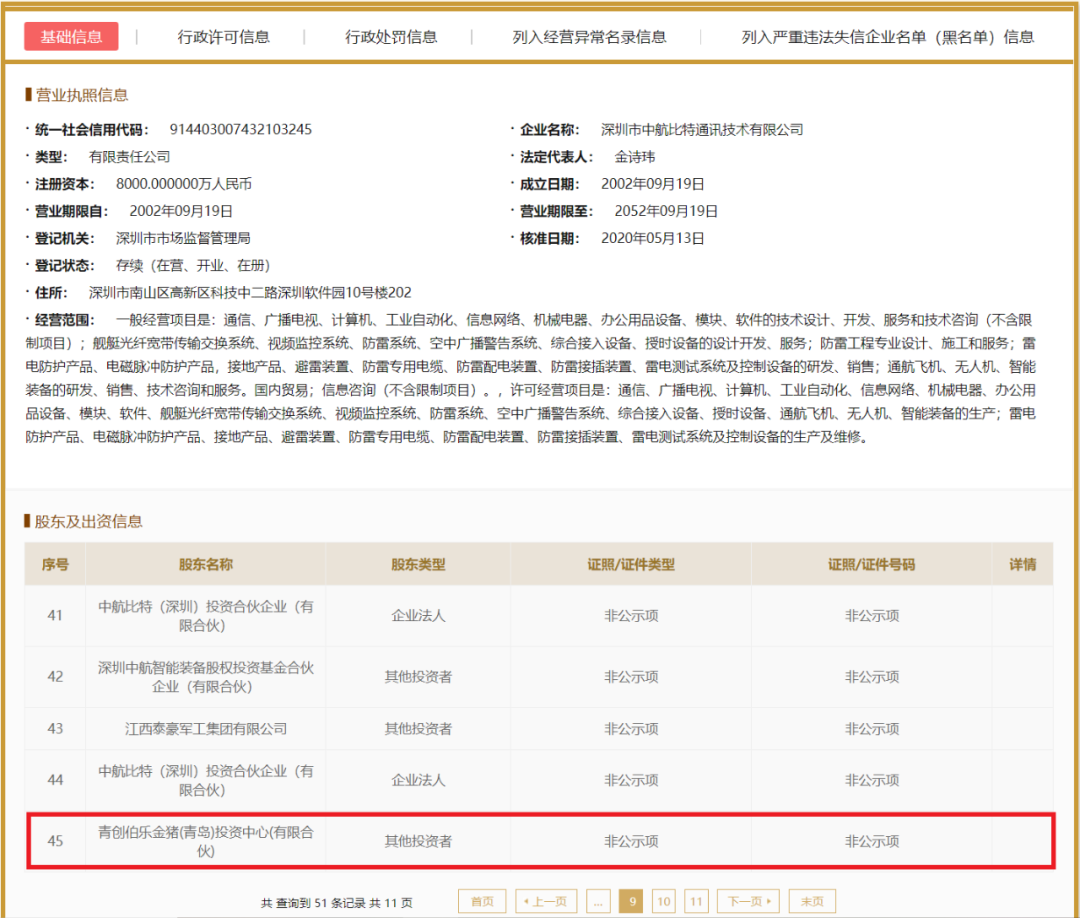This screenshot has height=918, width=1080.
Task: Click the 序号 column header
Action: click(x=55, y=565)
